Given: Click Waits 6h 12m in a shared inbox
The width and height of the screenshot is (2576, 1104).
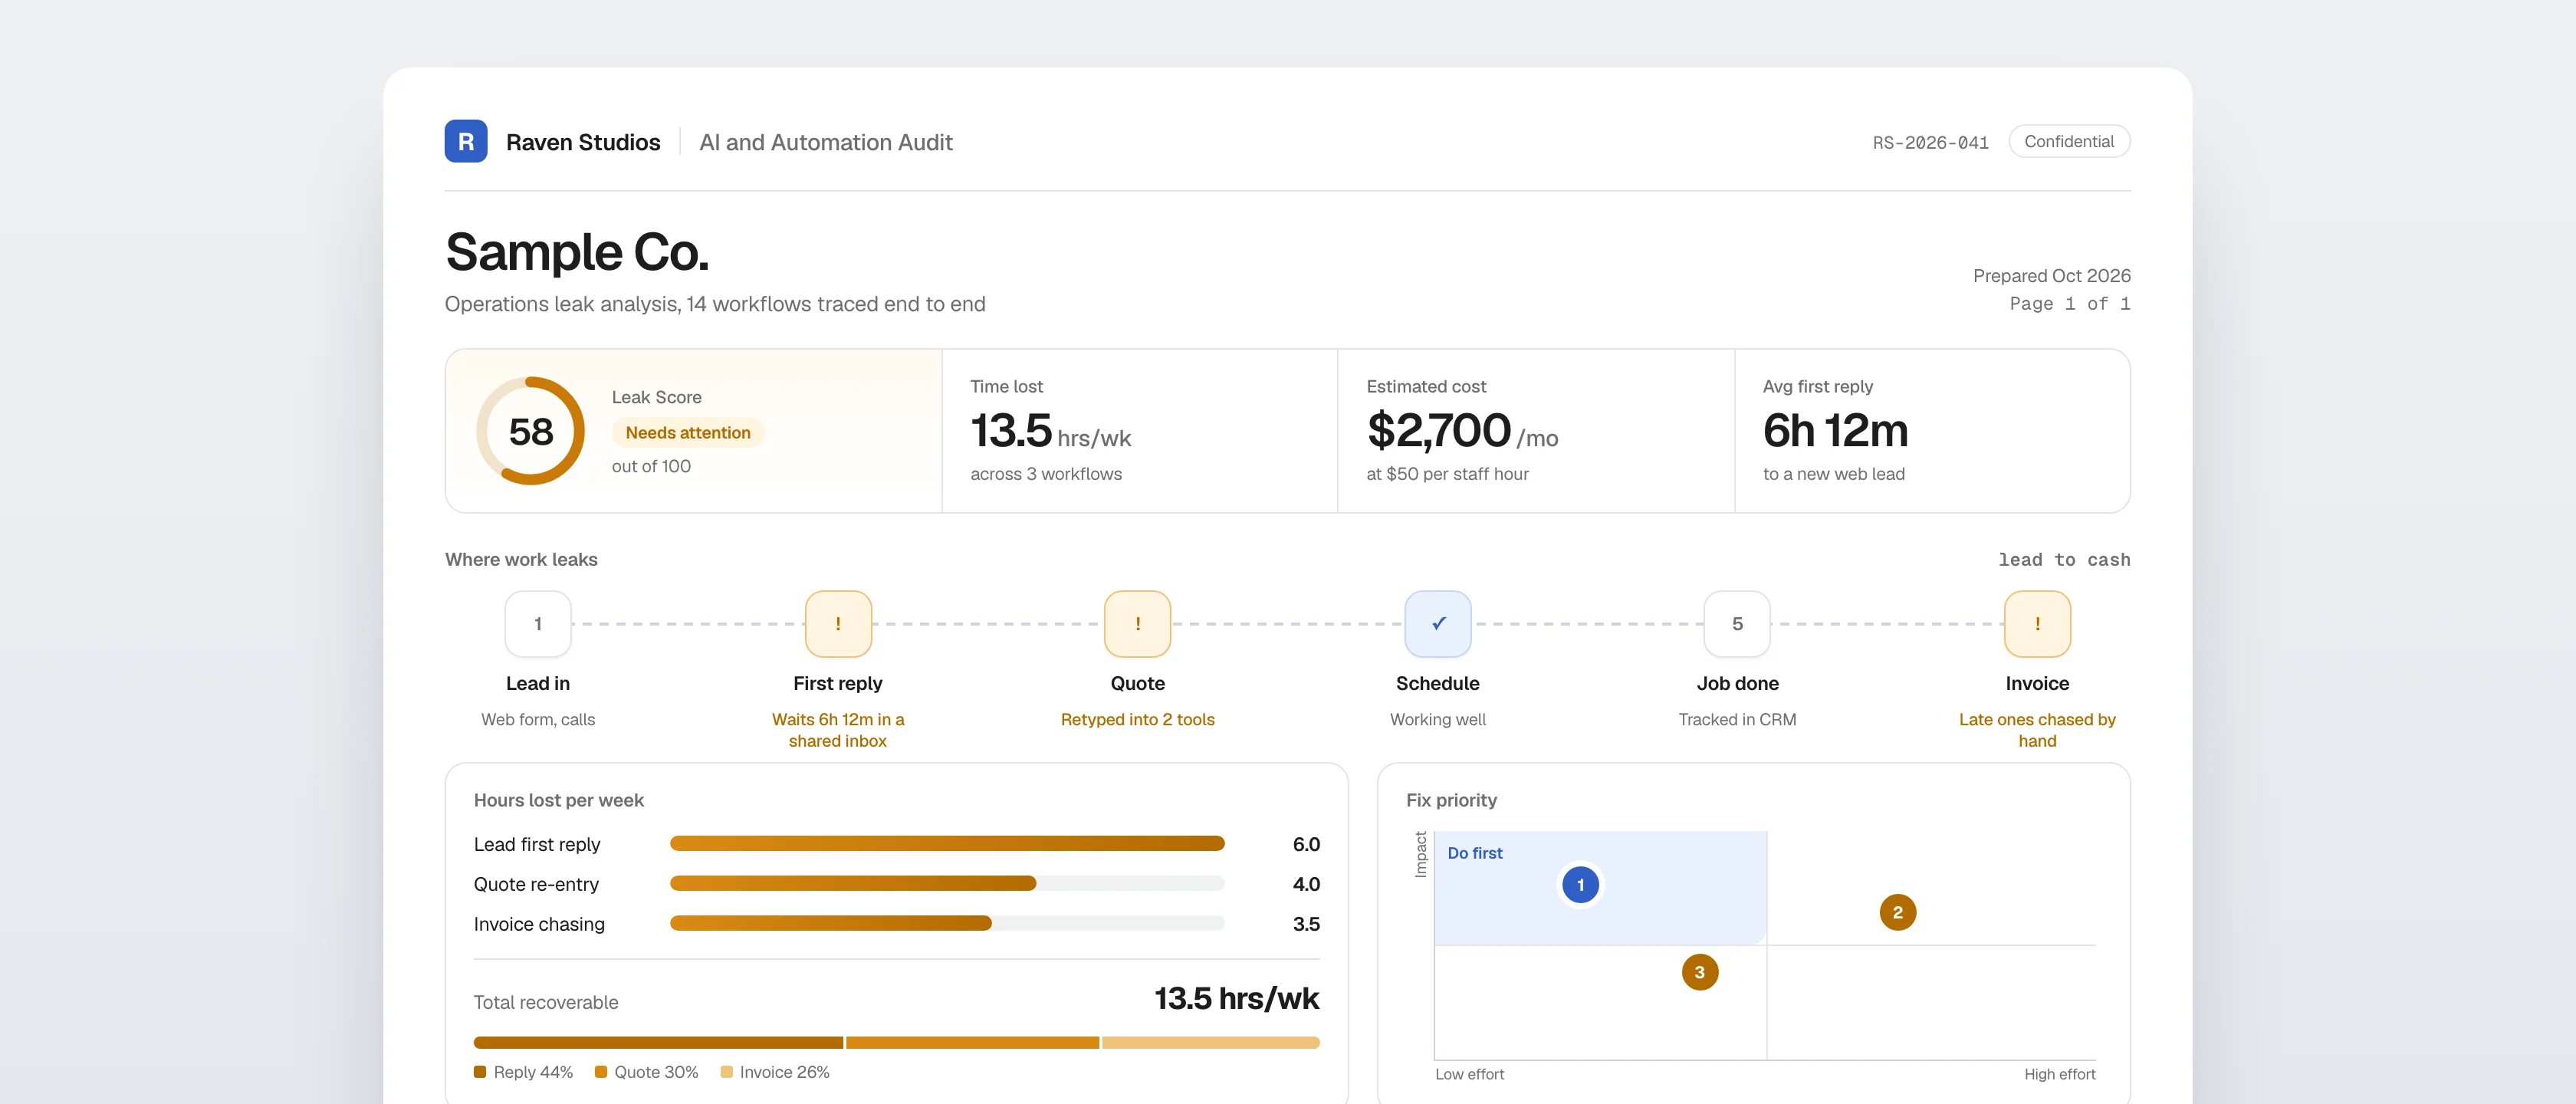Looking at the screenshot, I should (838, 730).
